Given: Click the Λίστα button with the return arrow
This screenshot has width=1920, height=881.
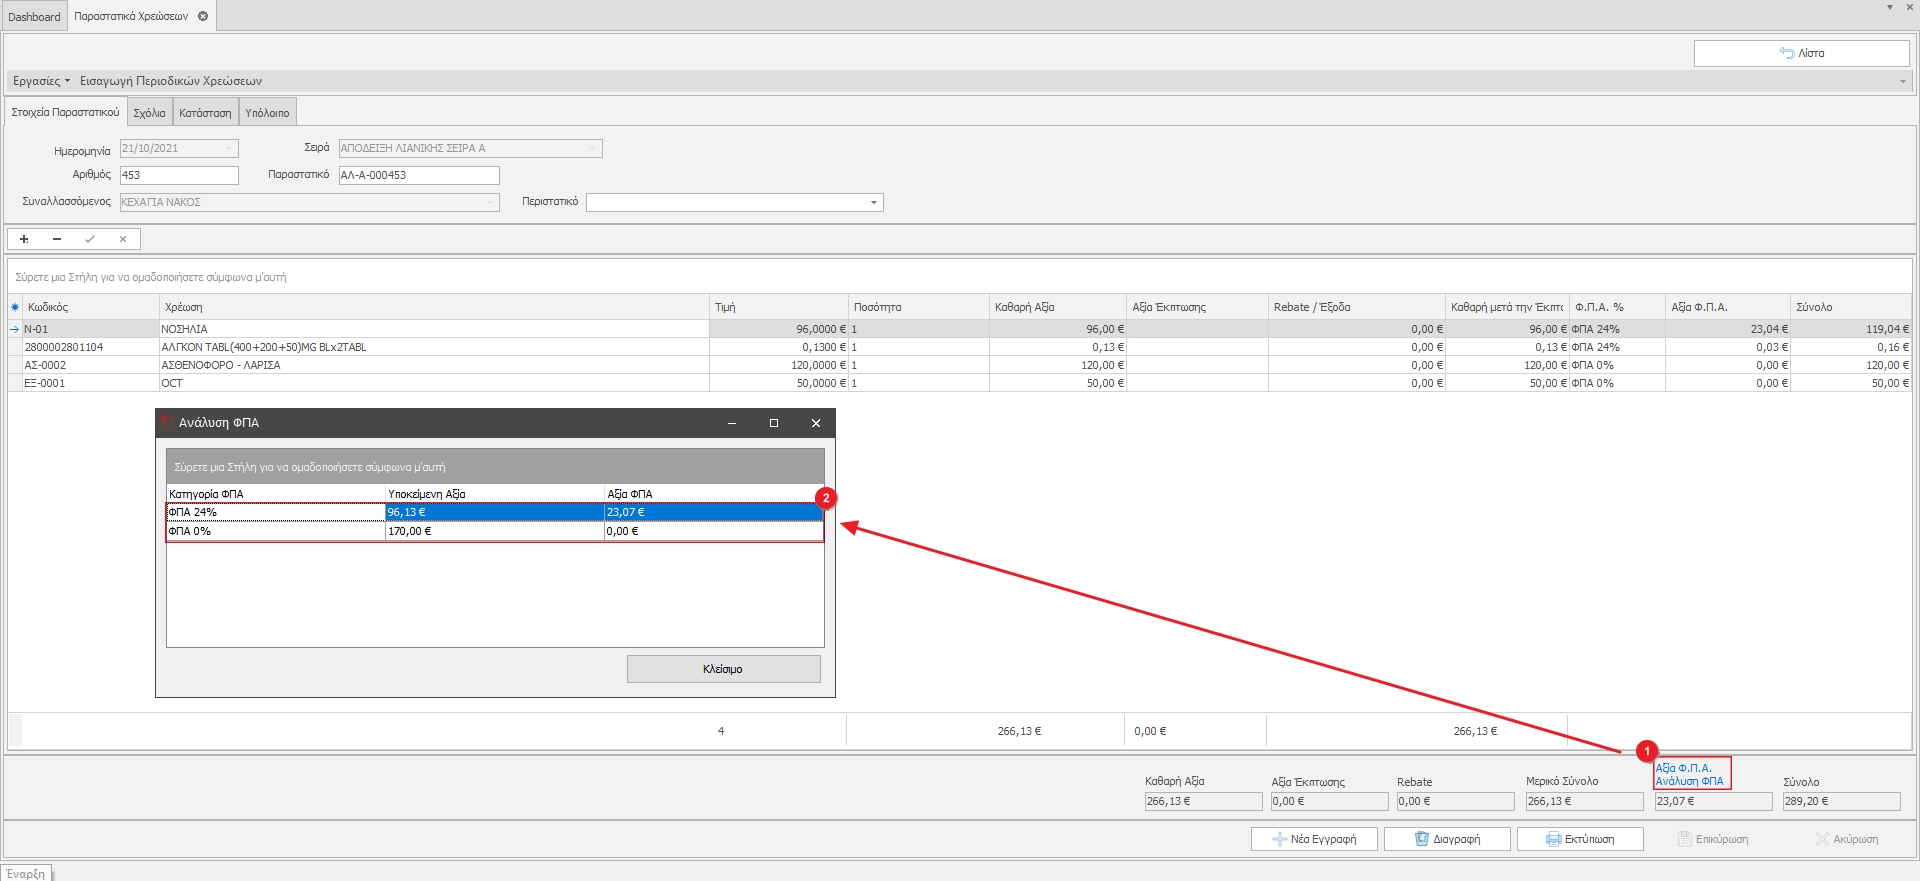Looking at the screenshot, I should point(1801,53).
